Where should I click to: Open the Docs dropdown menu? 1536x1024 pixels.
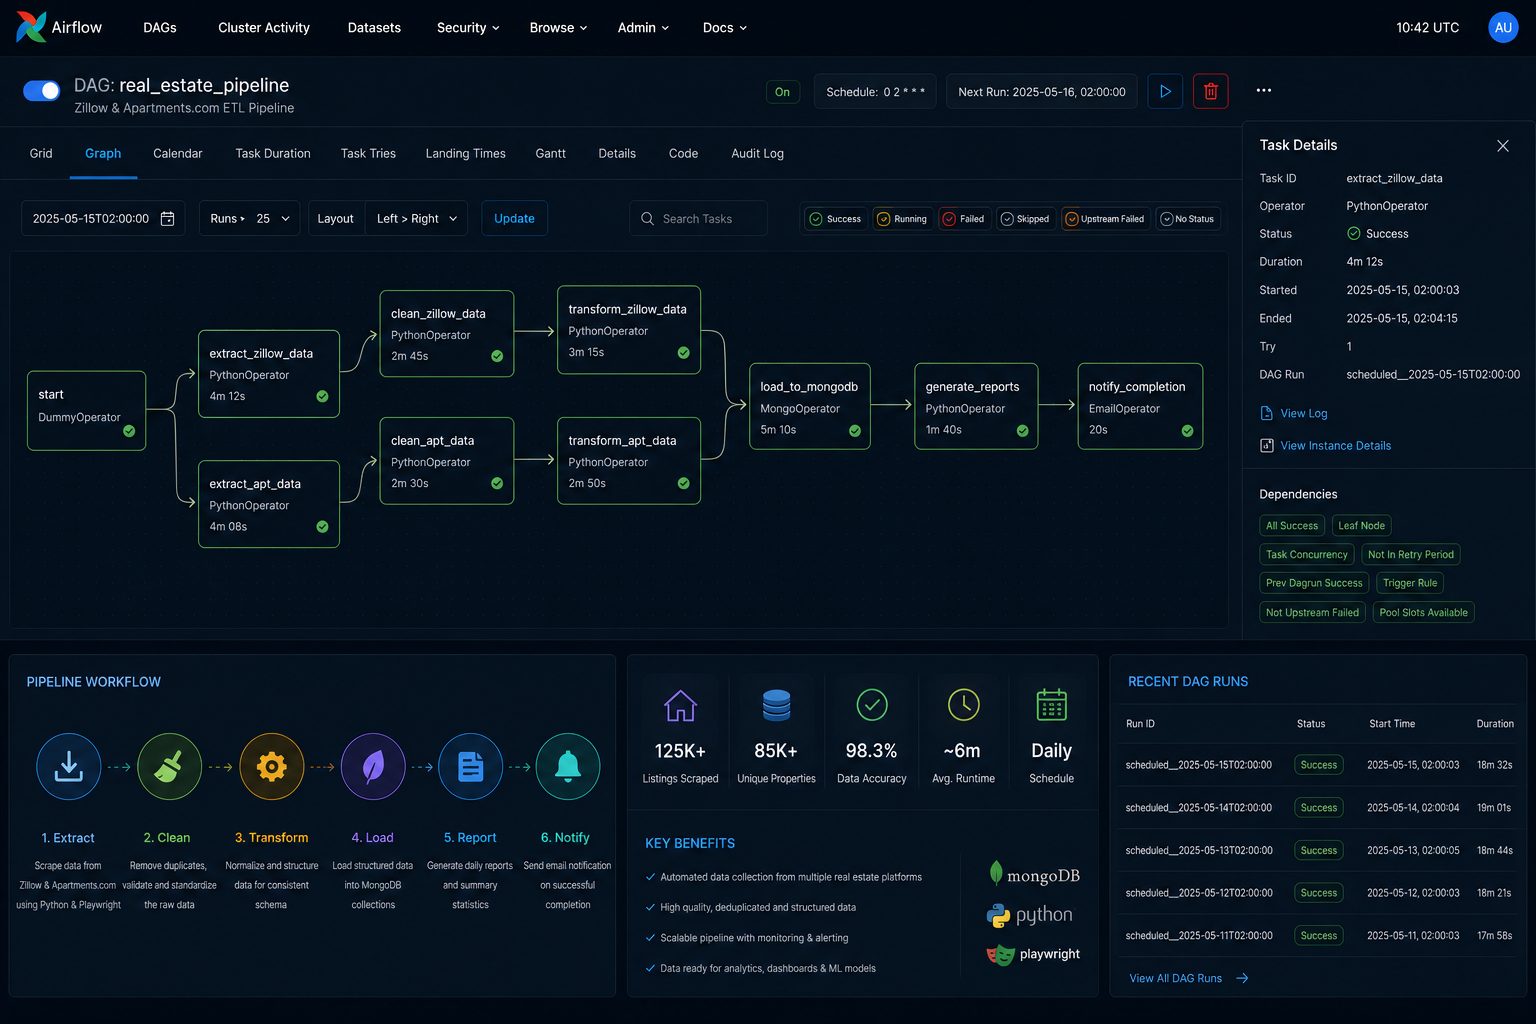725,28
